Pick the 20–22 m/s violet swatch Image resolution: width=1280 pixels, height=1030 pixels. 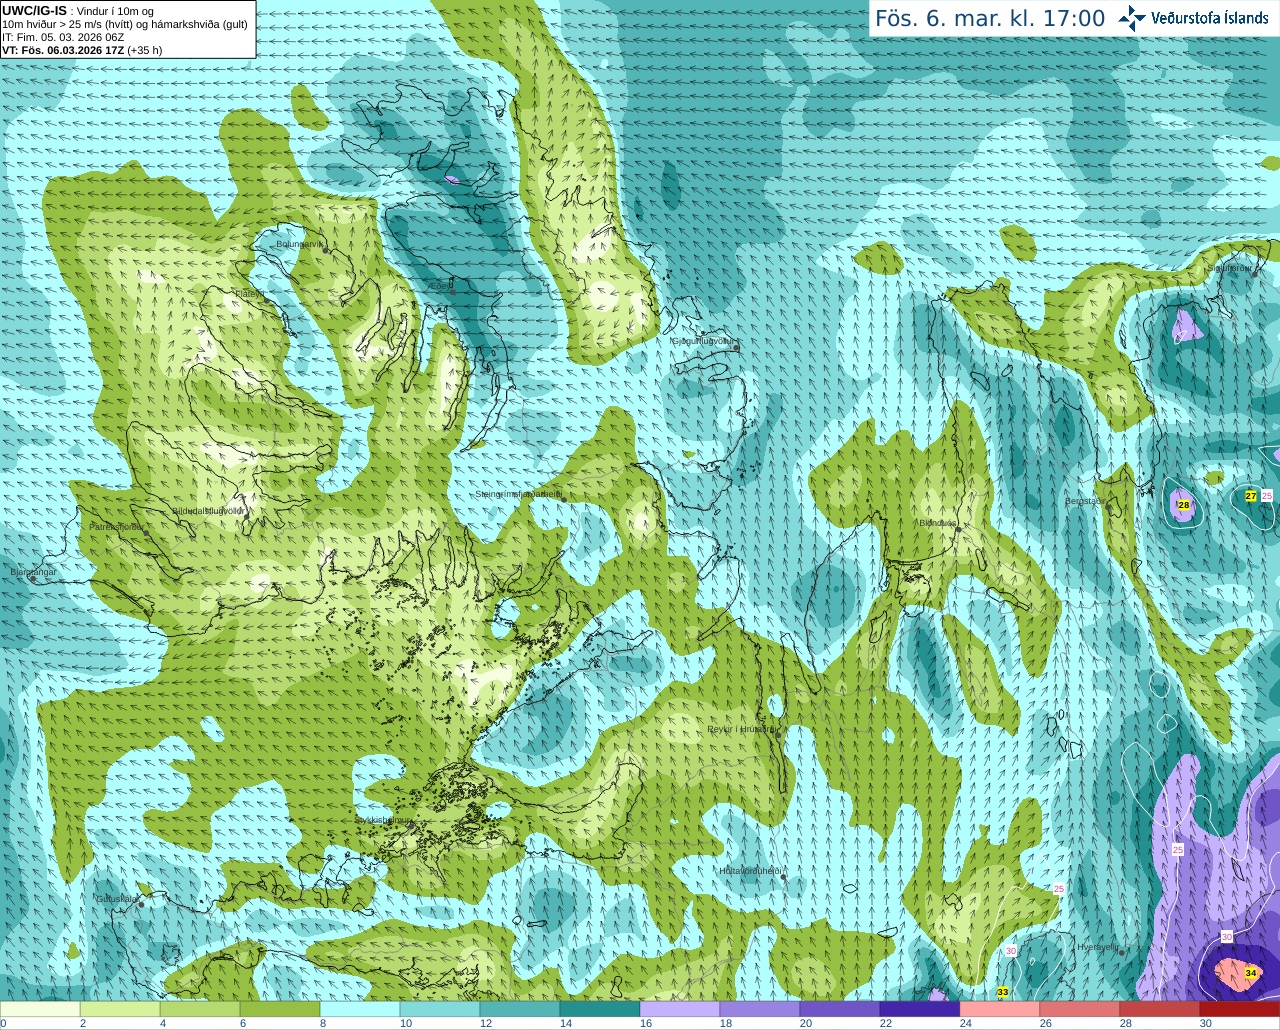[840, 1009]
